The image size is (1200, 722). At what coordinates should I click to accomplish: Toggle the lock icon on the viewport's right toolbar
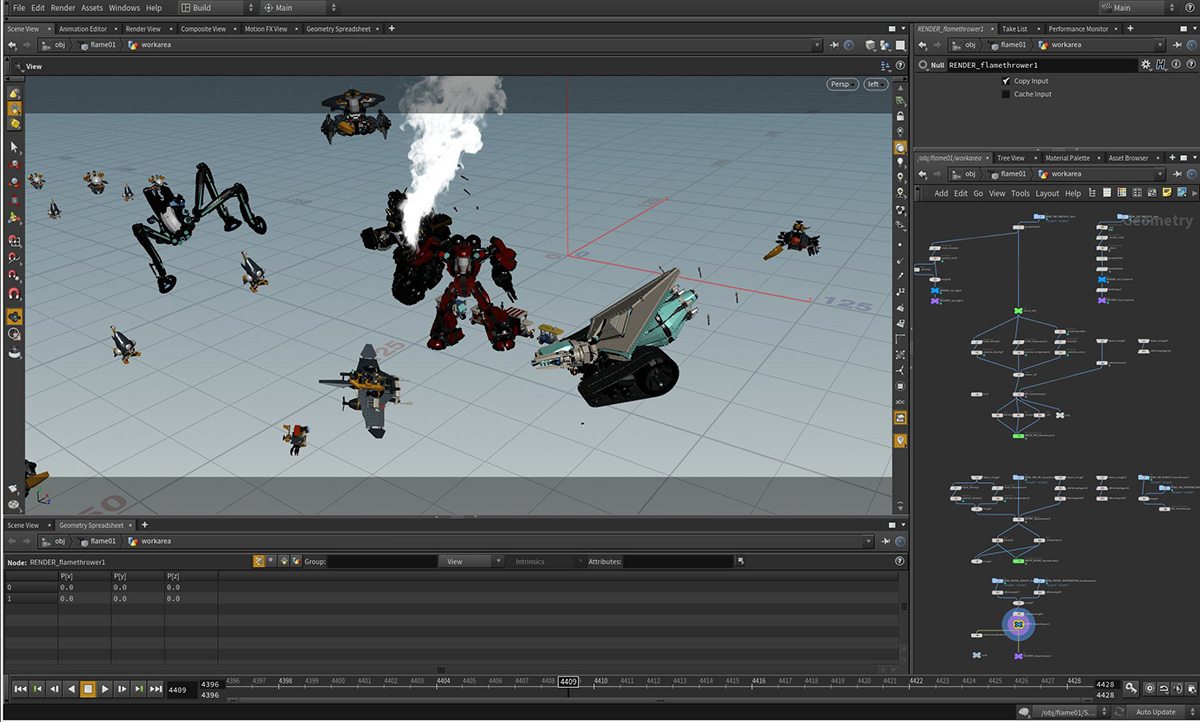tap(900, 116)
